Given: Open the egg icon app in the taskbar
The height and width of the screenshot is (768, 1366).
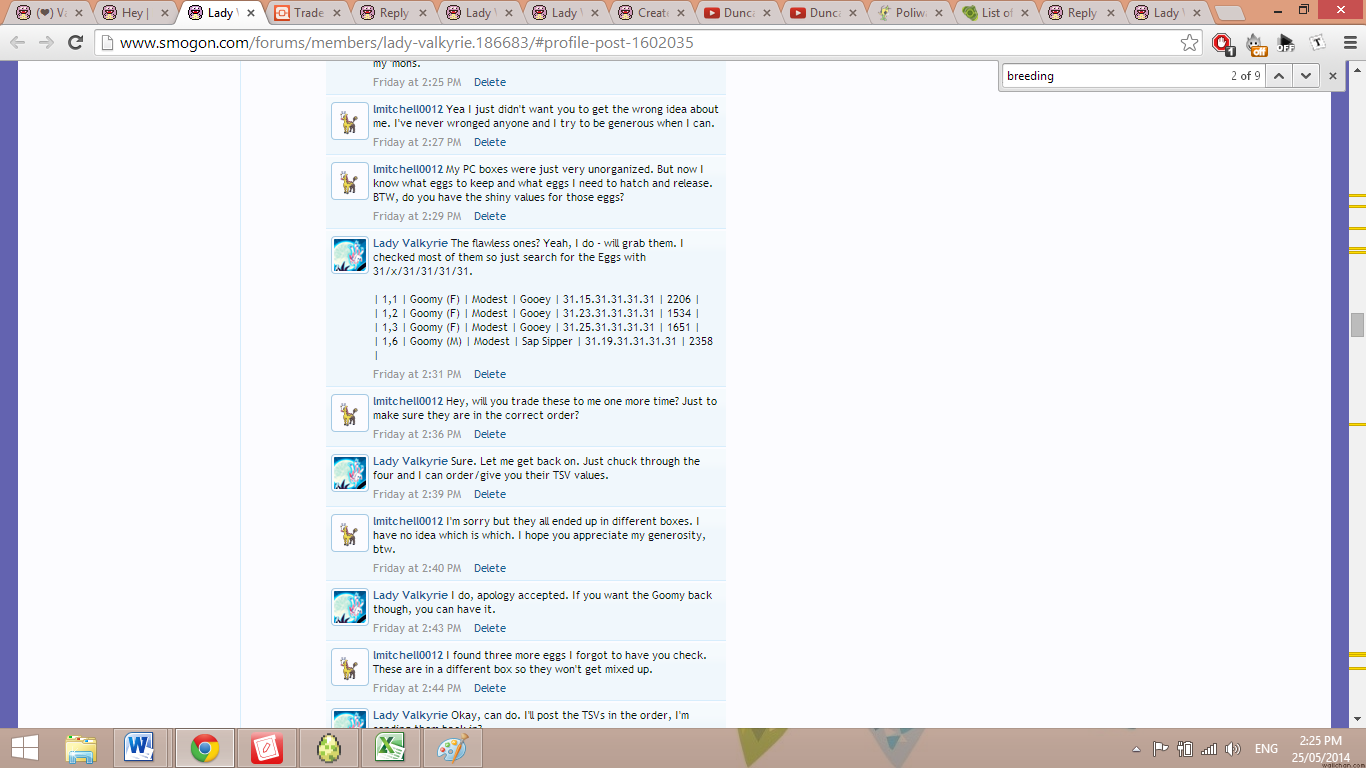Looking at the screenshot, I should click(329, 748).
